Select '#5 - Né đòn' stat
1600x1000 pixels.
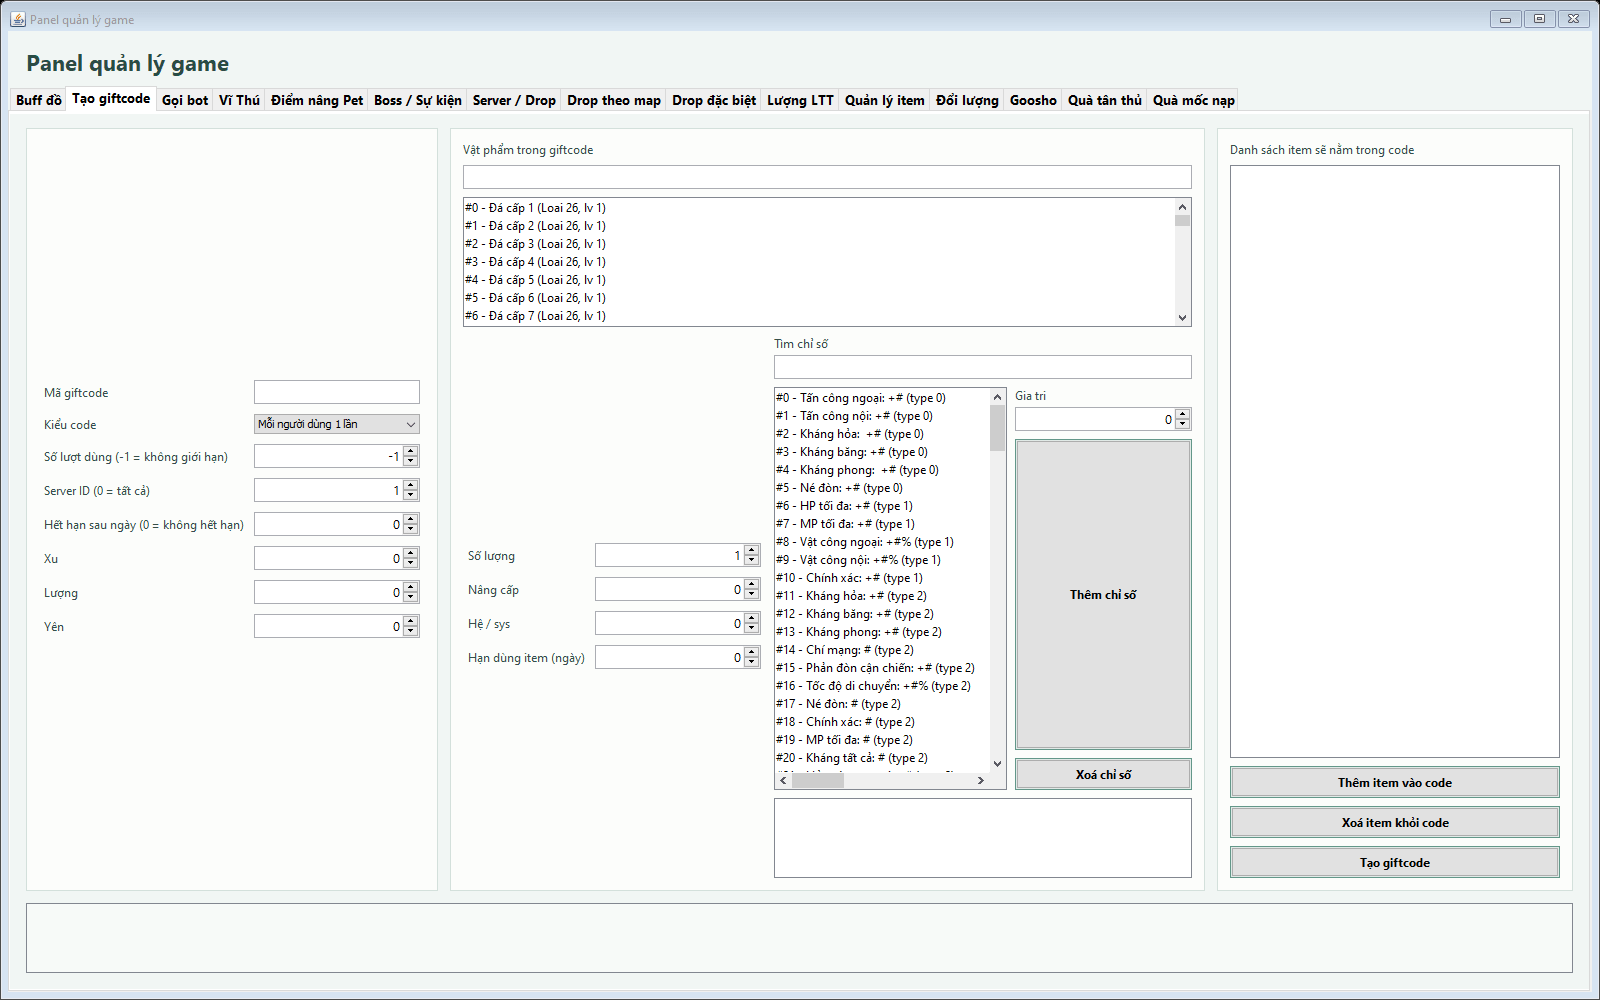pyautogui.click(x=882, y=488)
